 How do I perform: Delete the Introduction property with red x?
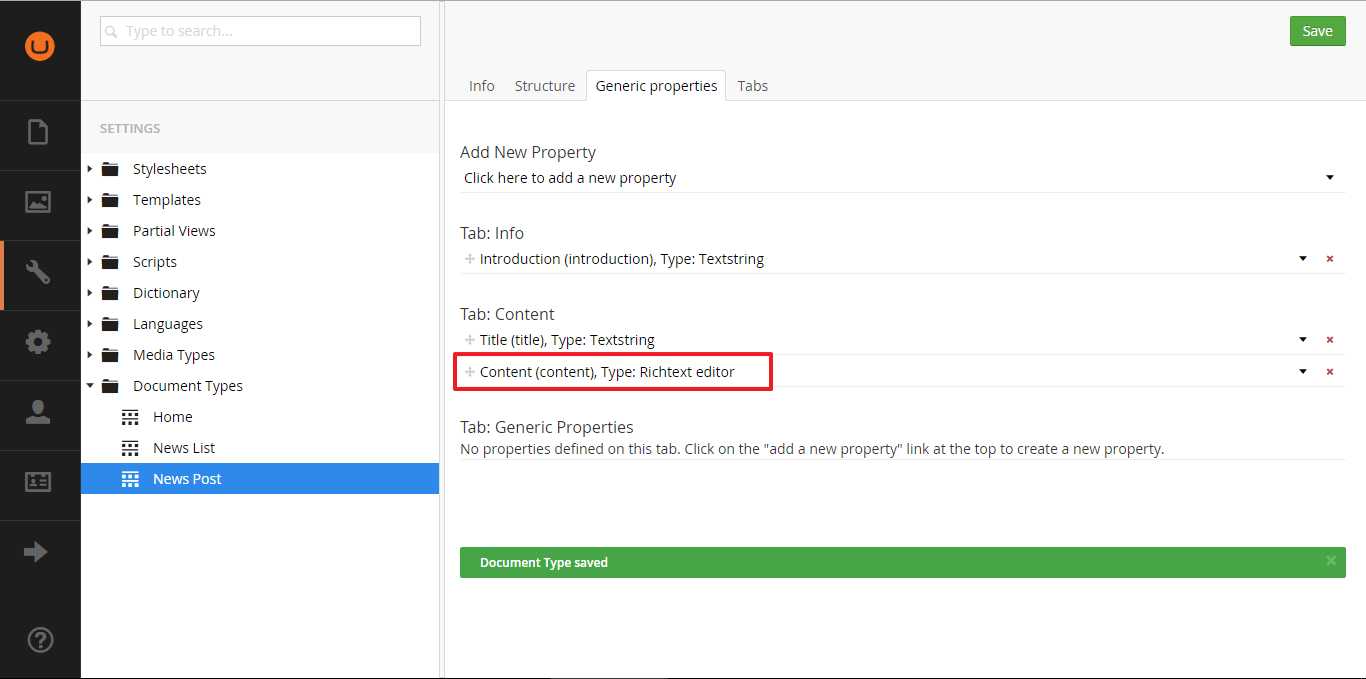pos(1330,259)
